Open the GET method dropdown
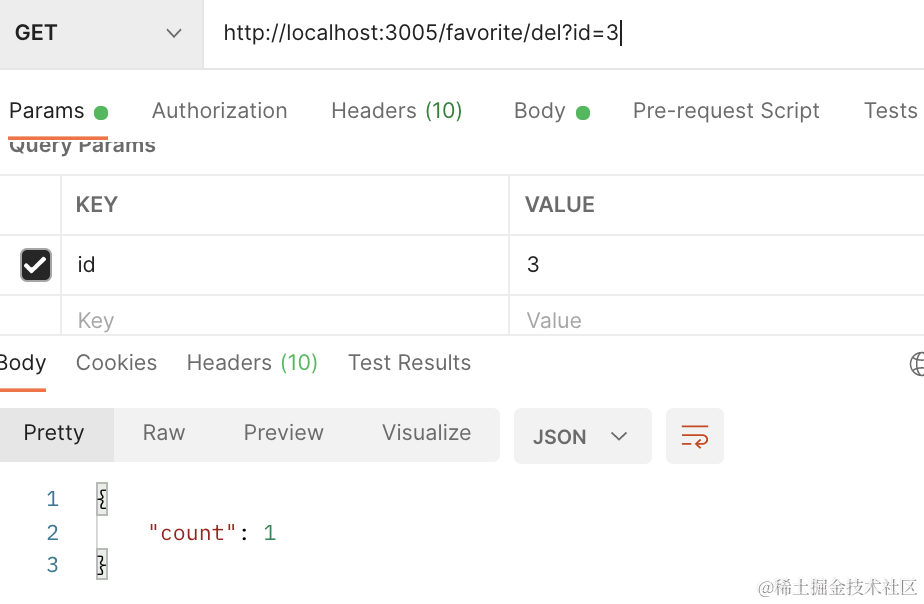Screen dimensions: 924x604 100,33
